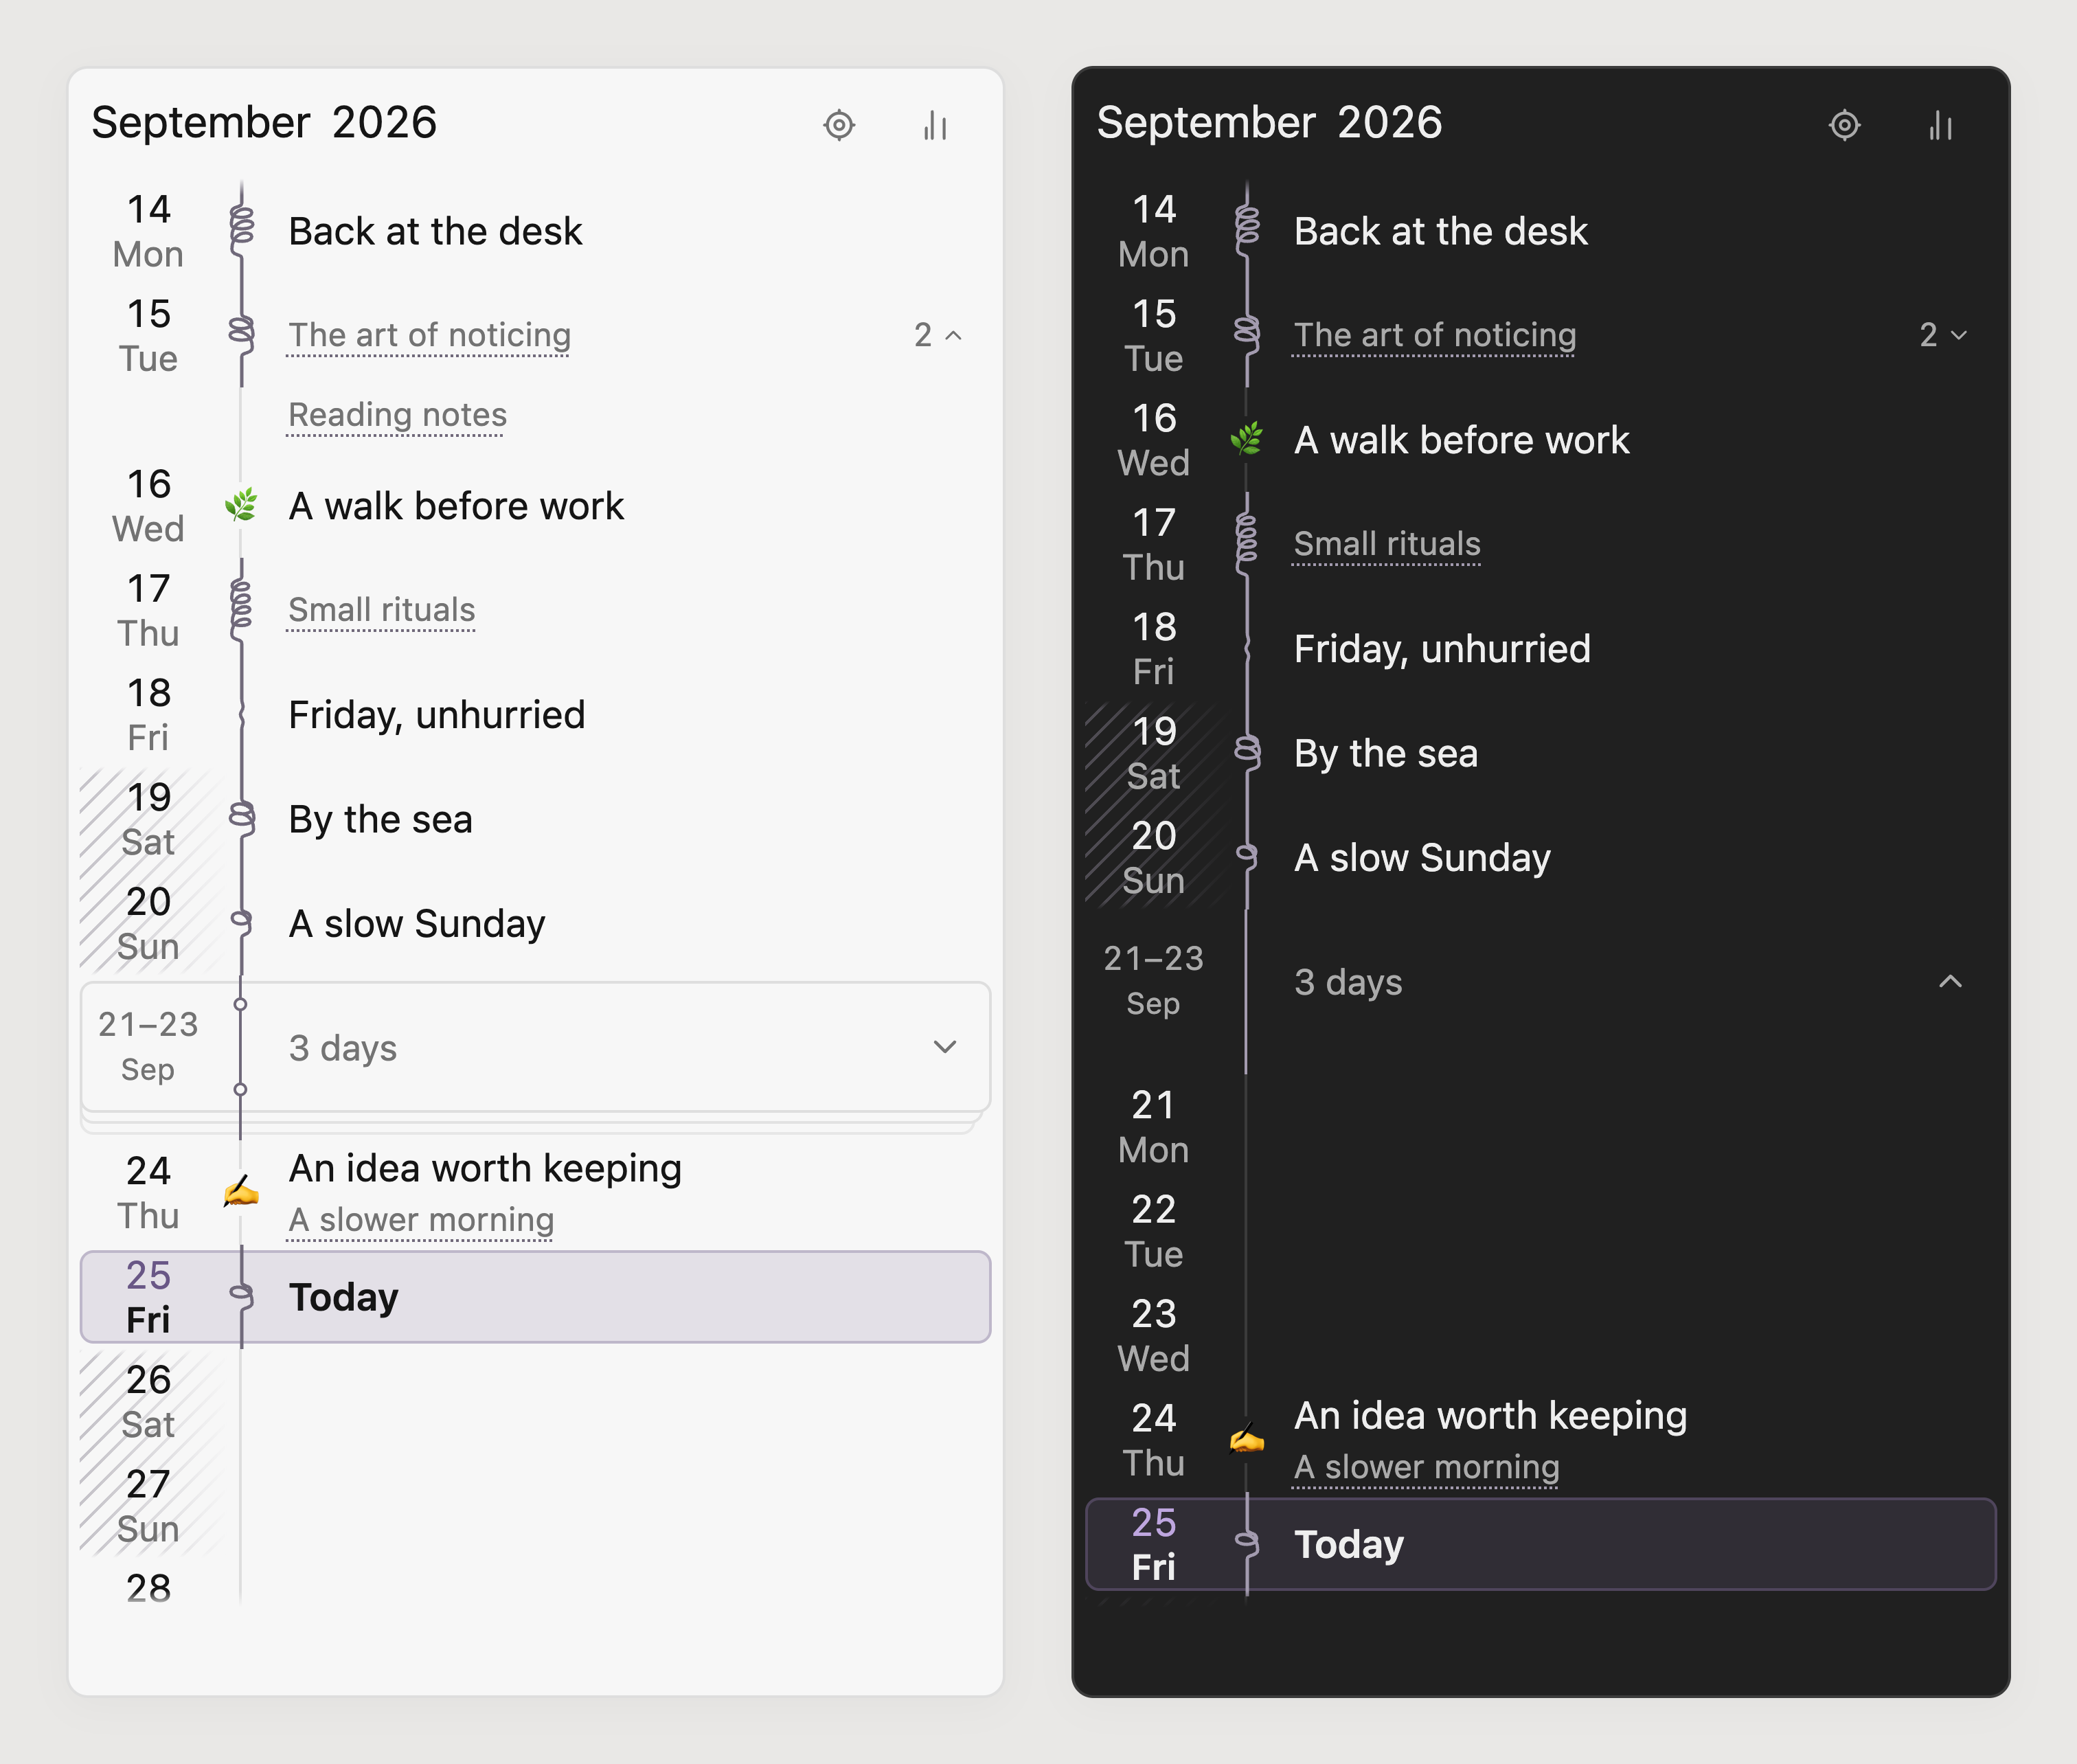Click the 26 Sat date in light panel
This screenshot has width=2077, height=1764.
pos(148,1401)
